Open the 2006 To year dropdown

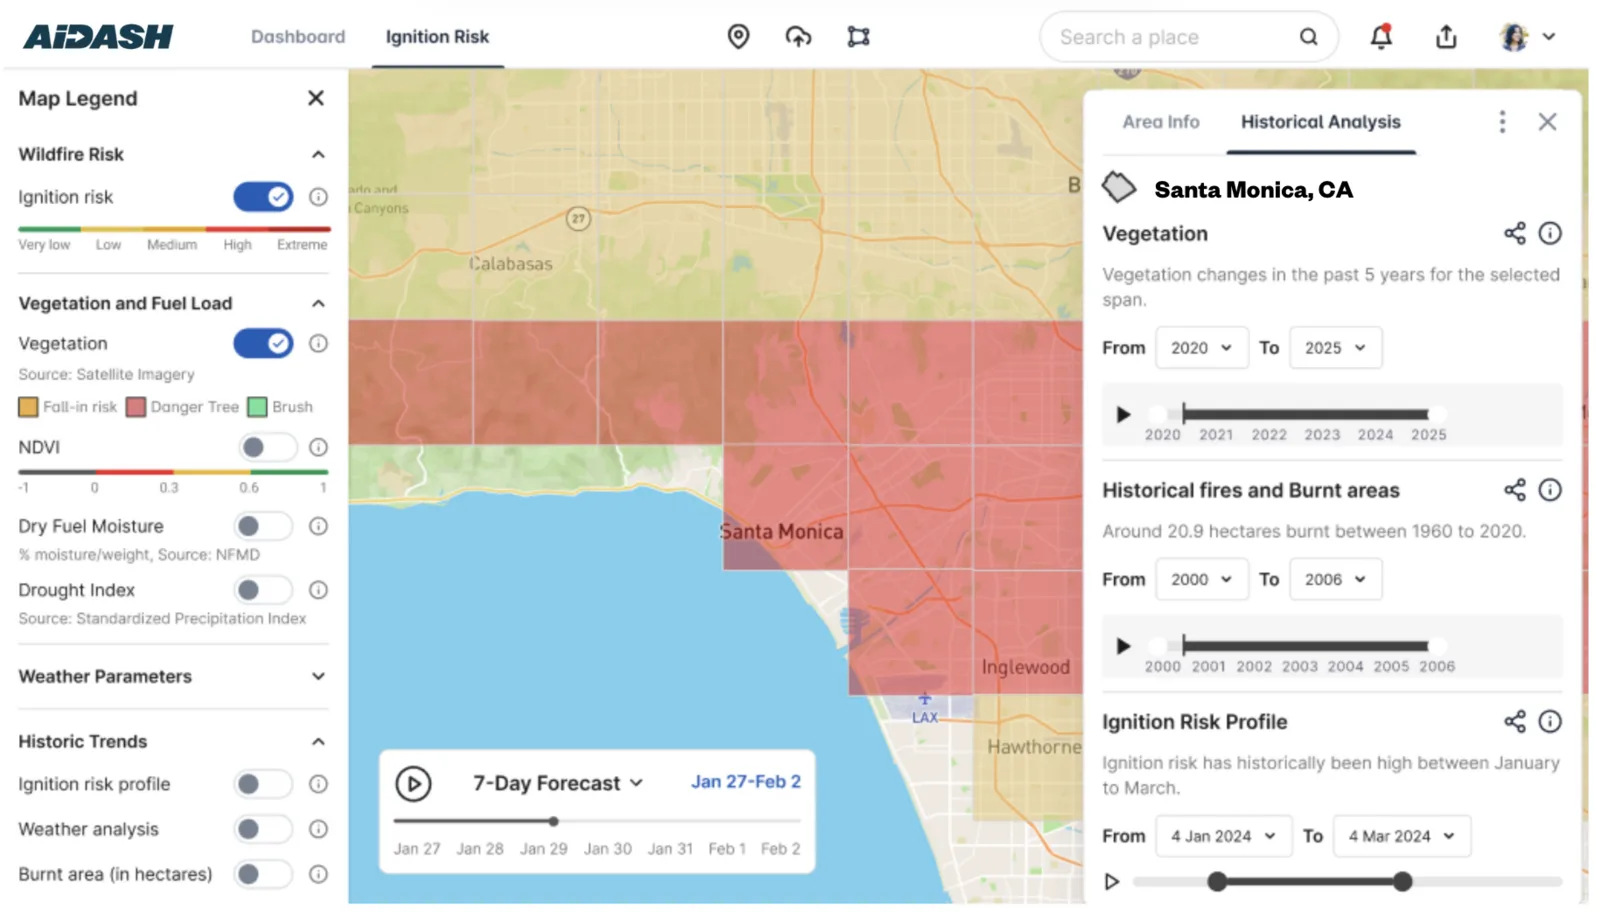coord(1335,579)
